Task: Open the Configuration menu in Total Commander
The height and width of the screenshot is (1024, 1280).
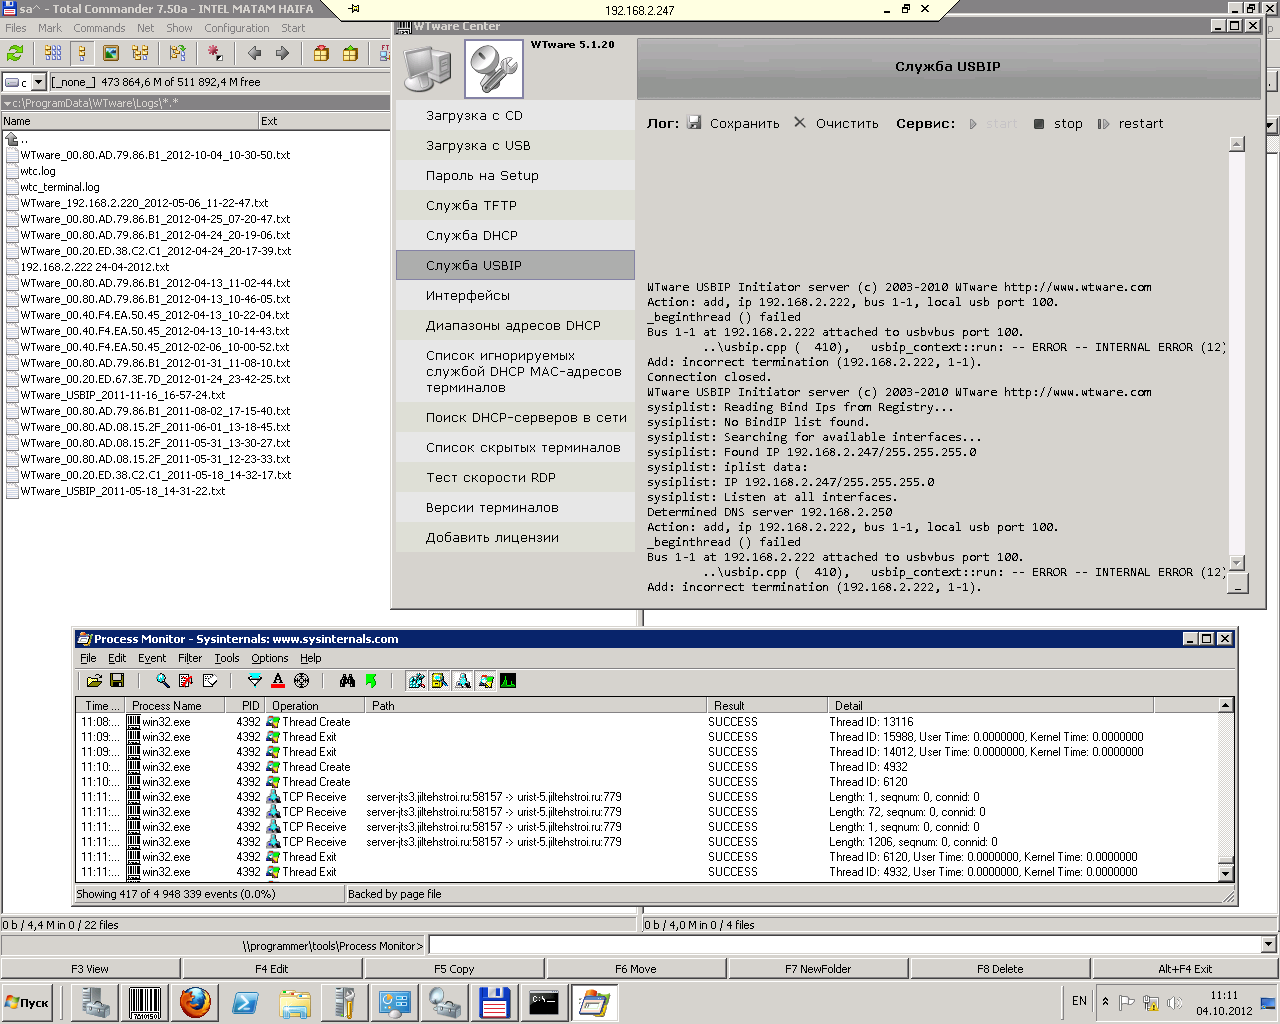Action: click(x=237, y=28)
